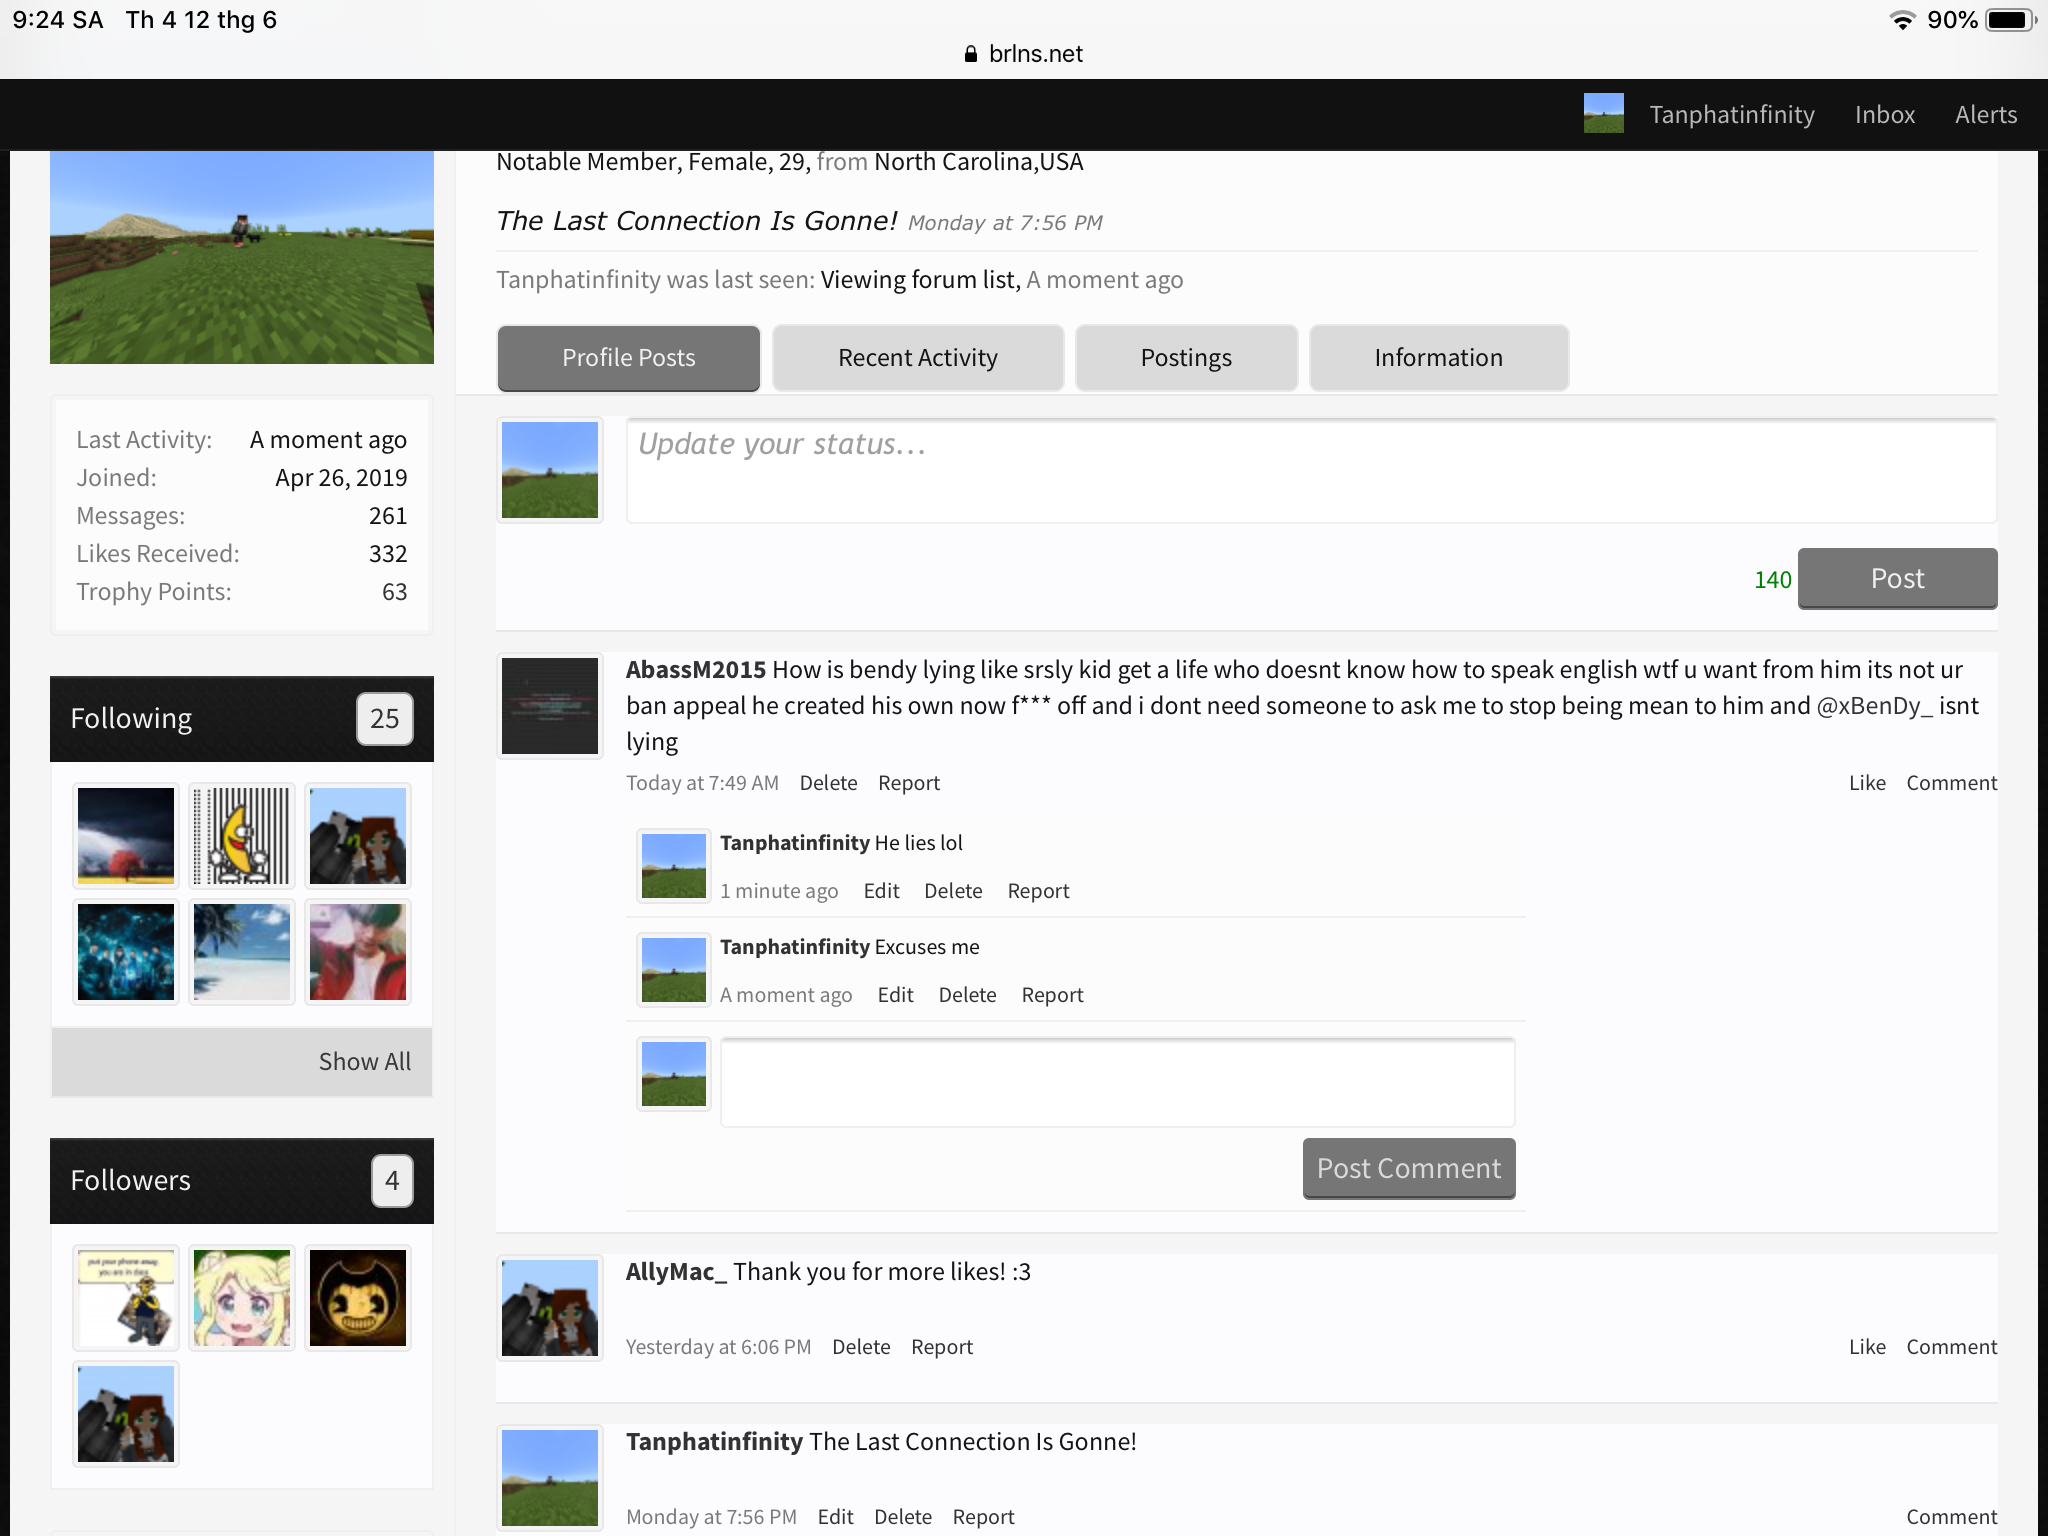Viewport: 2048px width, 1536px height.
Task: Focus the Update your status field
Action: pyautogui.click(x=1311, y=471)
